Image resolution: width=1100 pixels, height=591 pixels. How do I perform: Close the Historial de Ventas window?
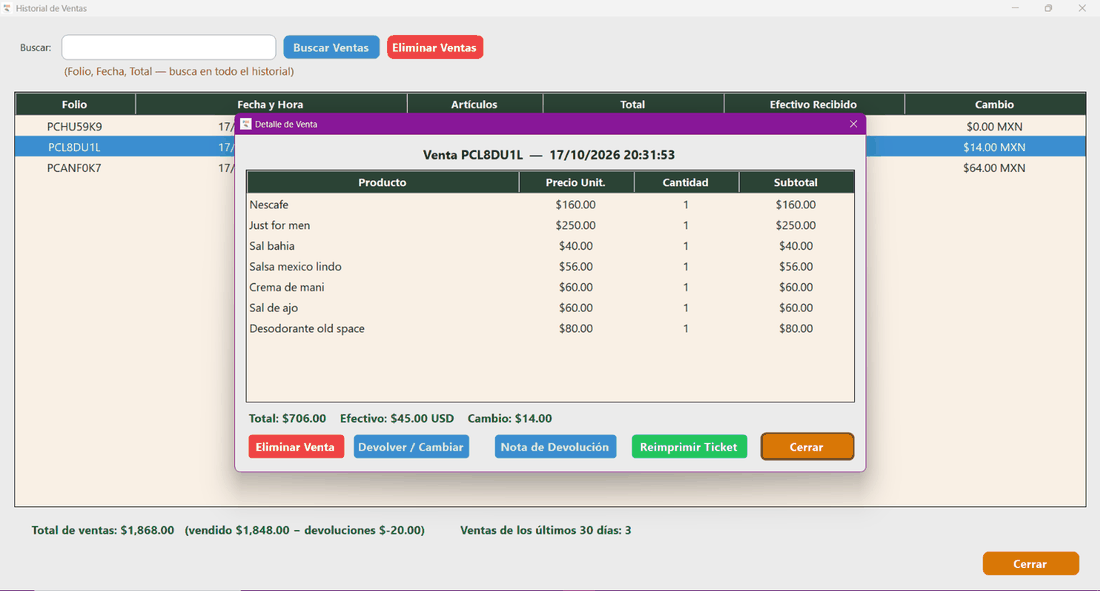[1082, 8]
